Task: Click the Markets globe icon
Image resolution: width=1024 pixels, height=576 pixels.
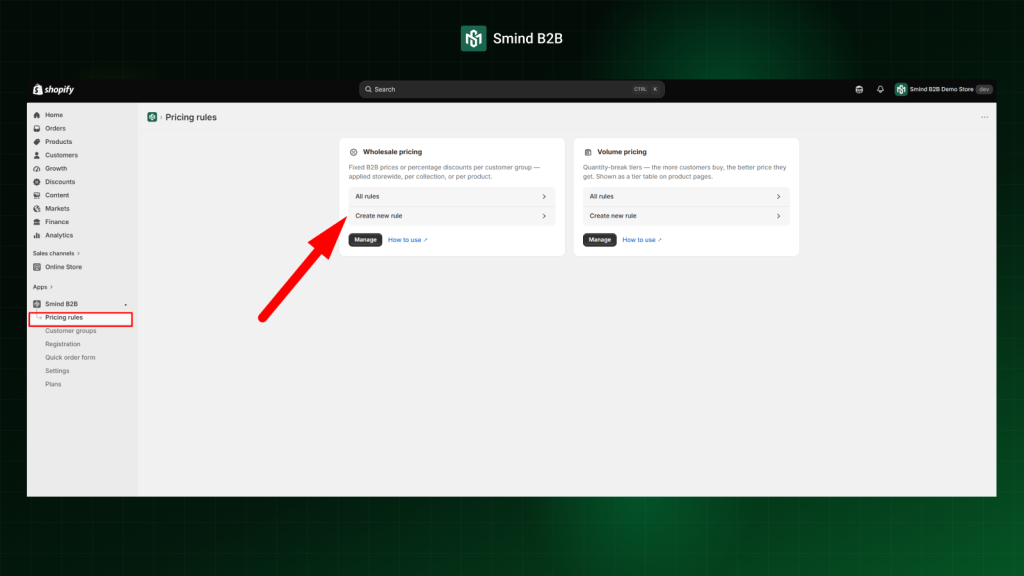Action: [x=37, y=209]
